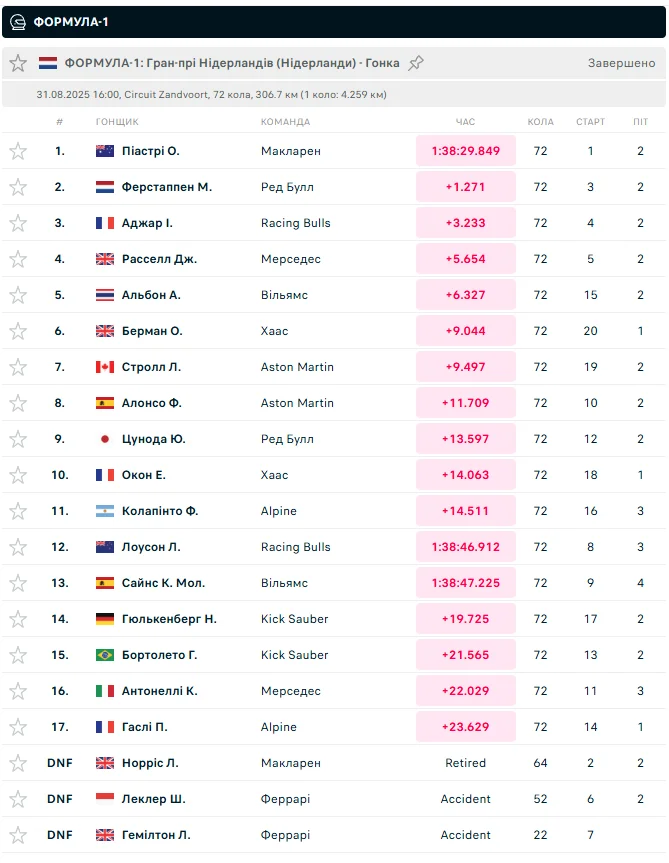Click the ГОНЩИК column header
Image resolution: width=669 pixels, height=863 pixels.
tap(117, 122)
